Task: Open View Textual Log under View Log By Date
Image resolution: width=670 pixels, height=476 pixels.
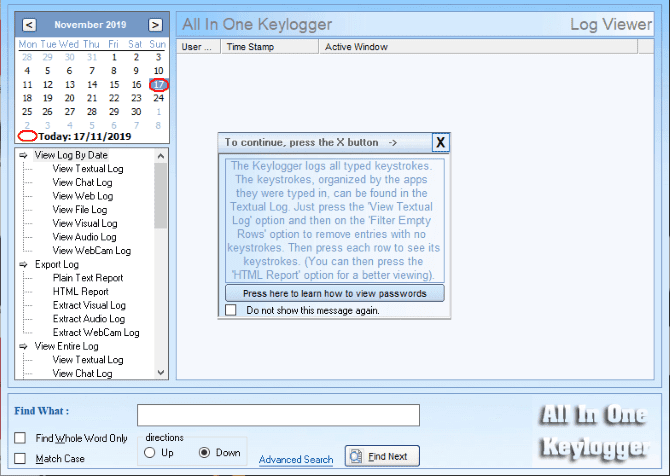Action: pos(88,169)
